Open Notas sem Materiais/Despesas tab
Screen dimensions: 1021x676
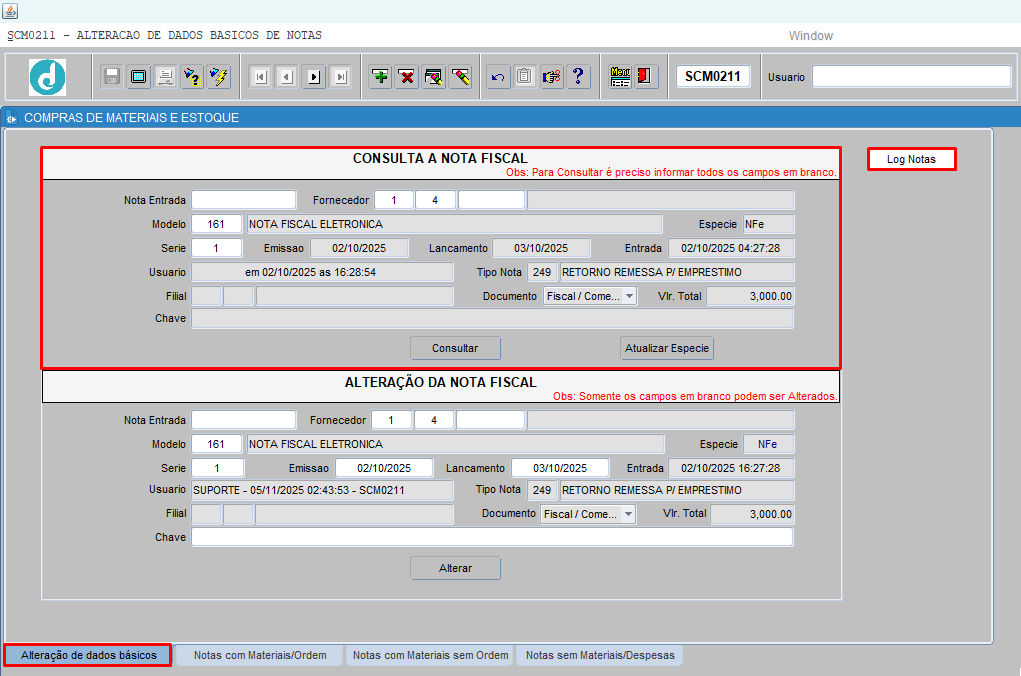[x=600, y=656]
